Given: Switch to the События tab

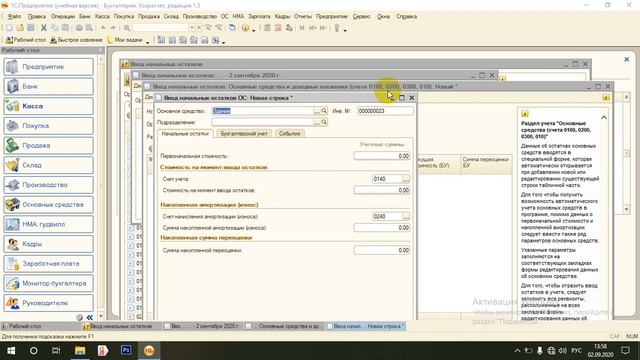Looking at the screenshot, I should 289,133.
